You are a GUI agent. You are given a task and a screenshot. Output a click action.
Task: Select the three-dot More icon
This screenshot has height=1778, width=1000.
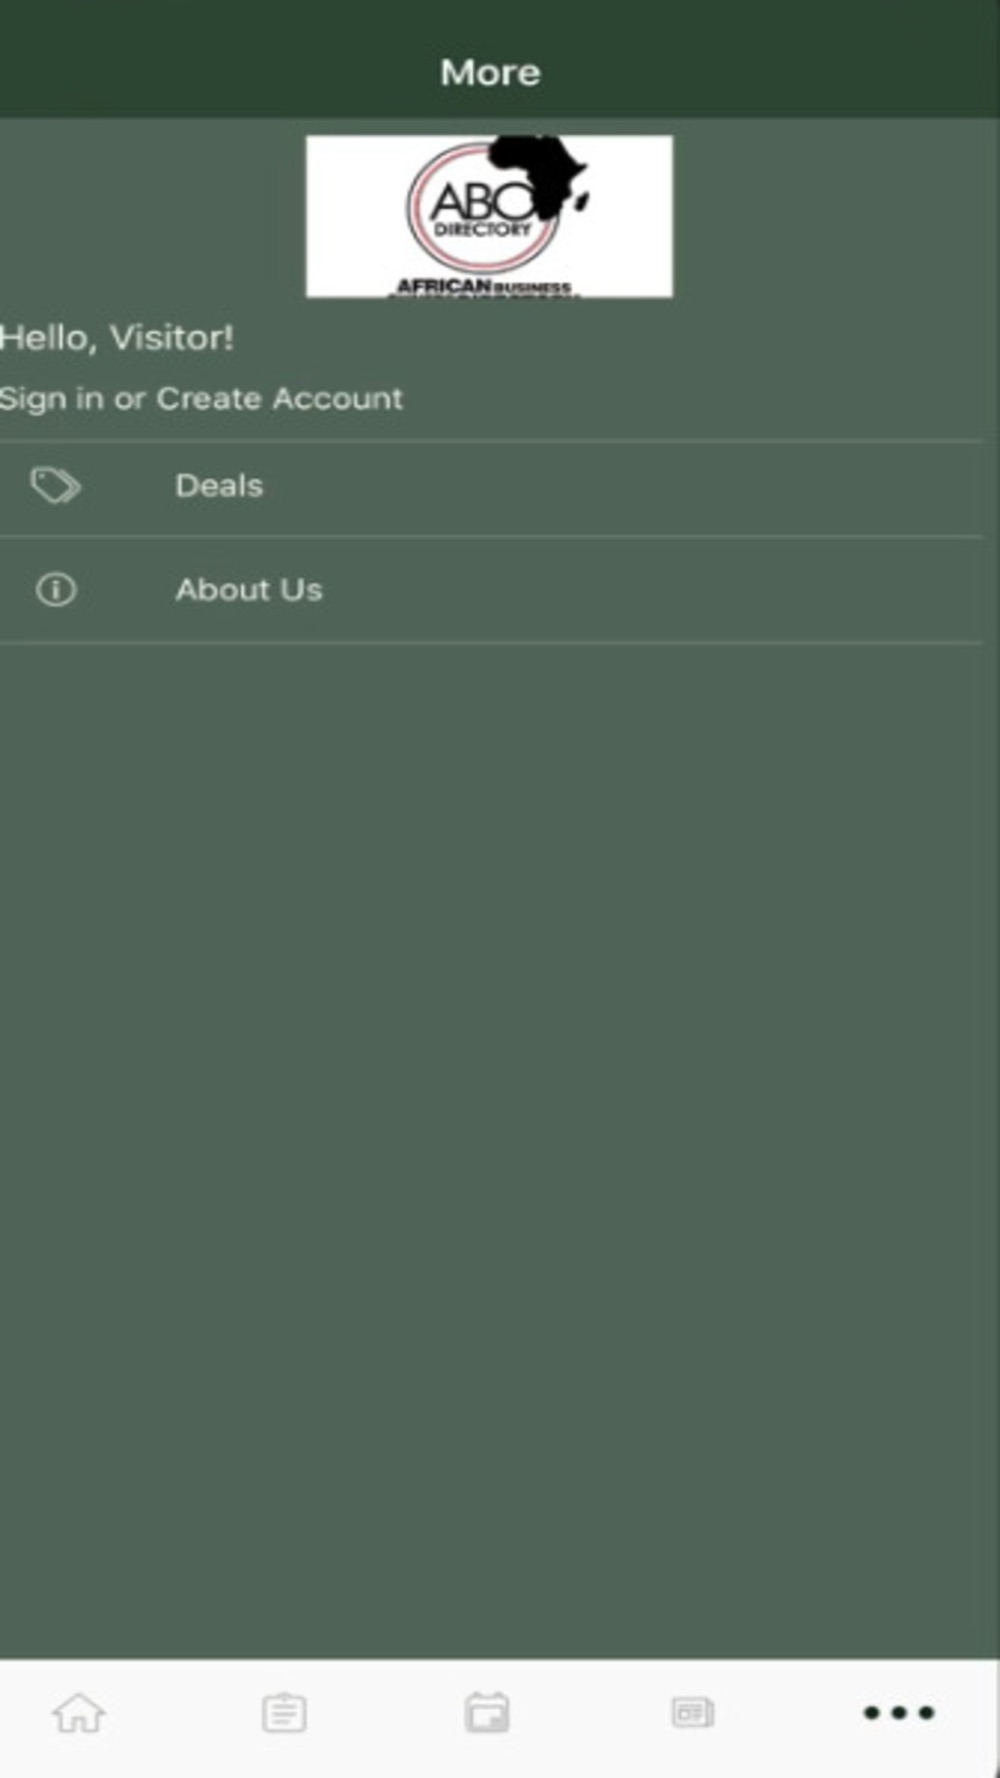pyautogui.click(x=899, y=1713)
